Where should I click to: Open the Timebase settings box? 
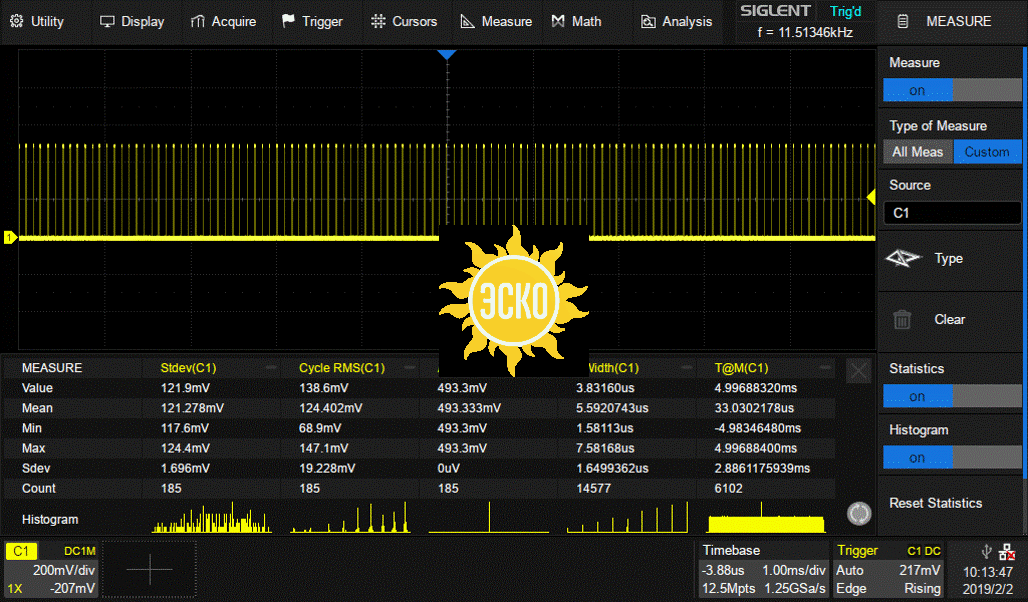tap(762, 569)
